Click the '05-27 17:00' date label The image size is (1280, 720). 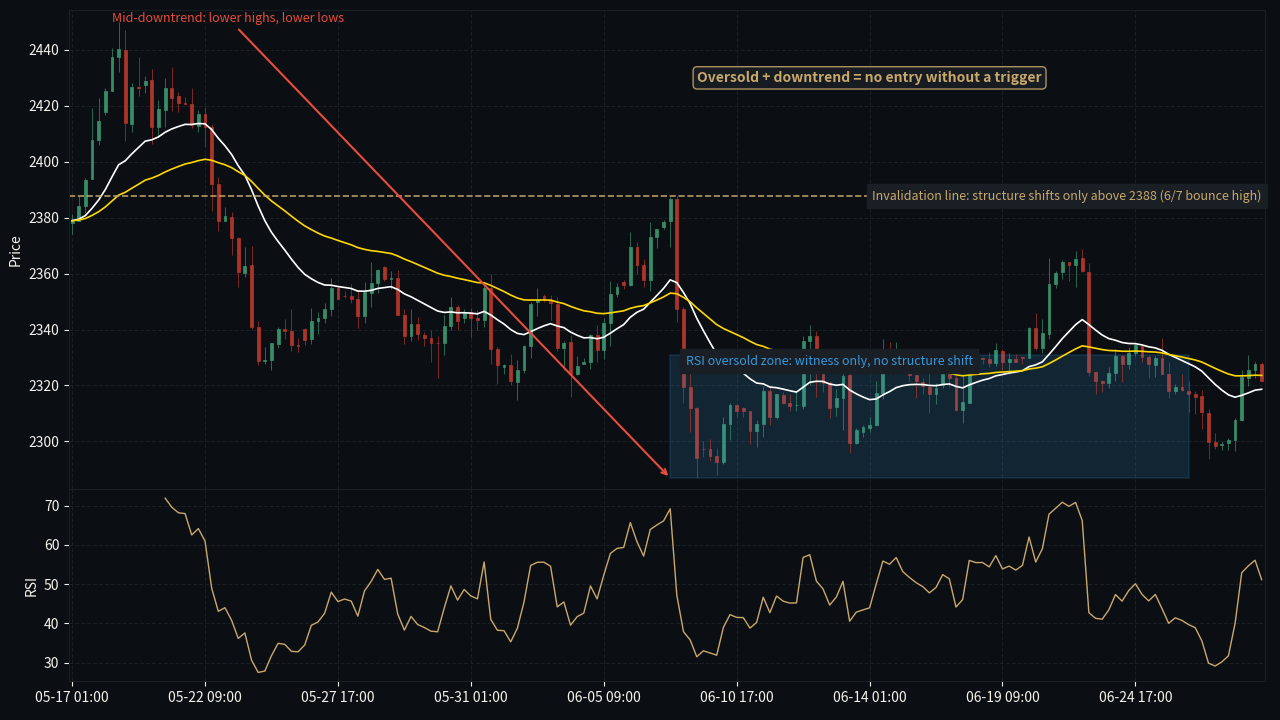coord(338,697)
